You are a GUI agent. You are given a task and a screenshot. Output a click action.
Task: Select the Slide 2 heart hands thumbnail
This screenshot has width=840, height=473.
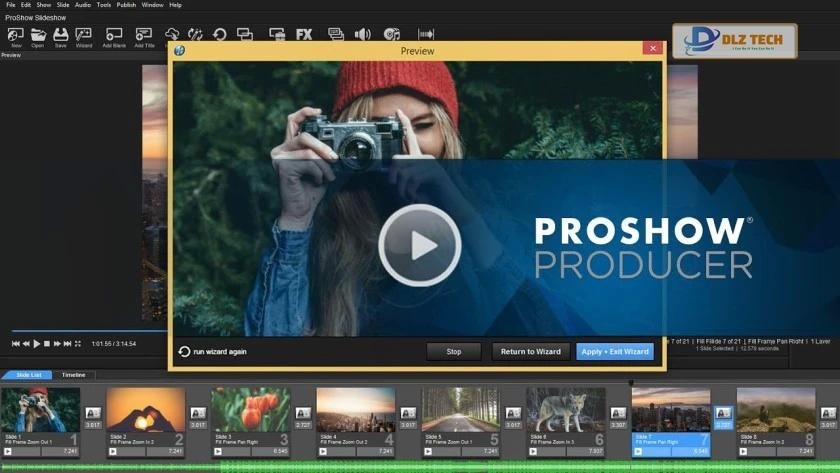(146, 410)
